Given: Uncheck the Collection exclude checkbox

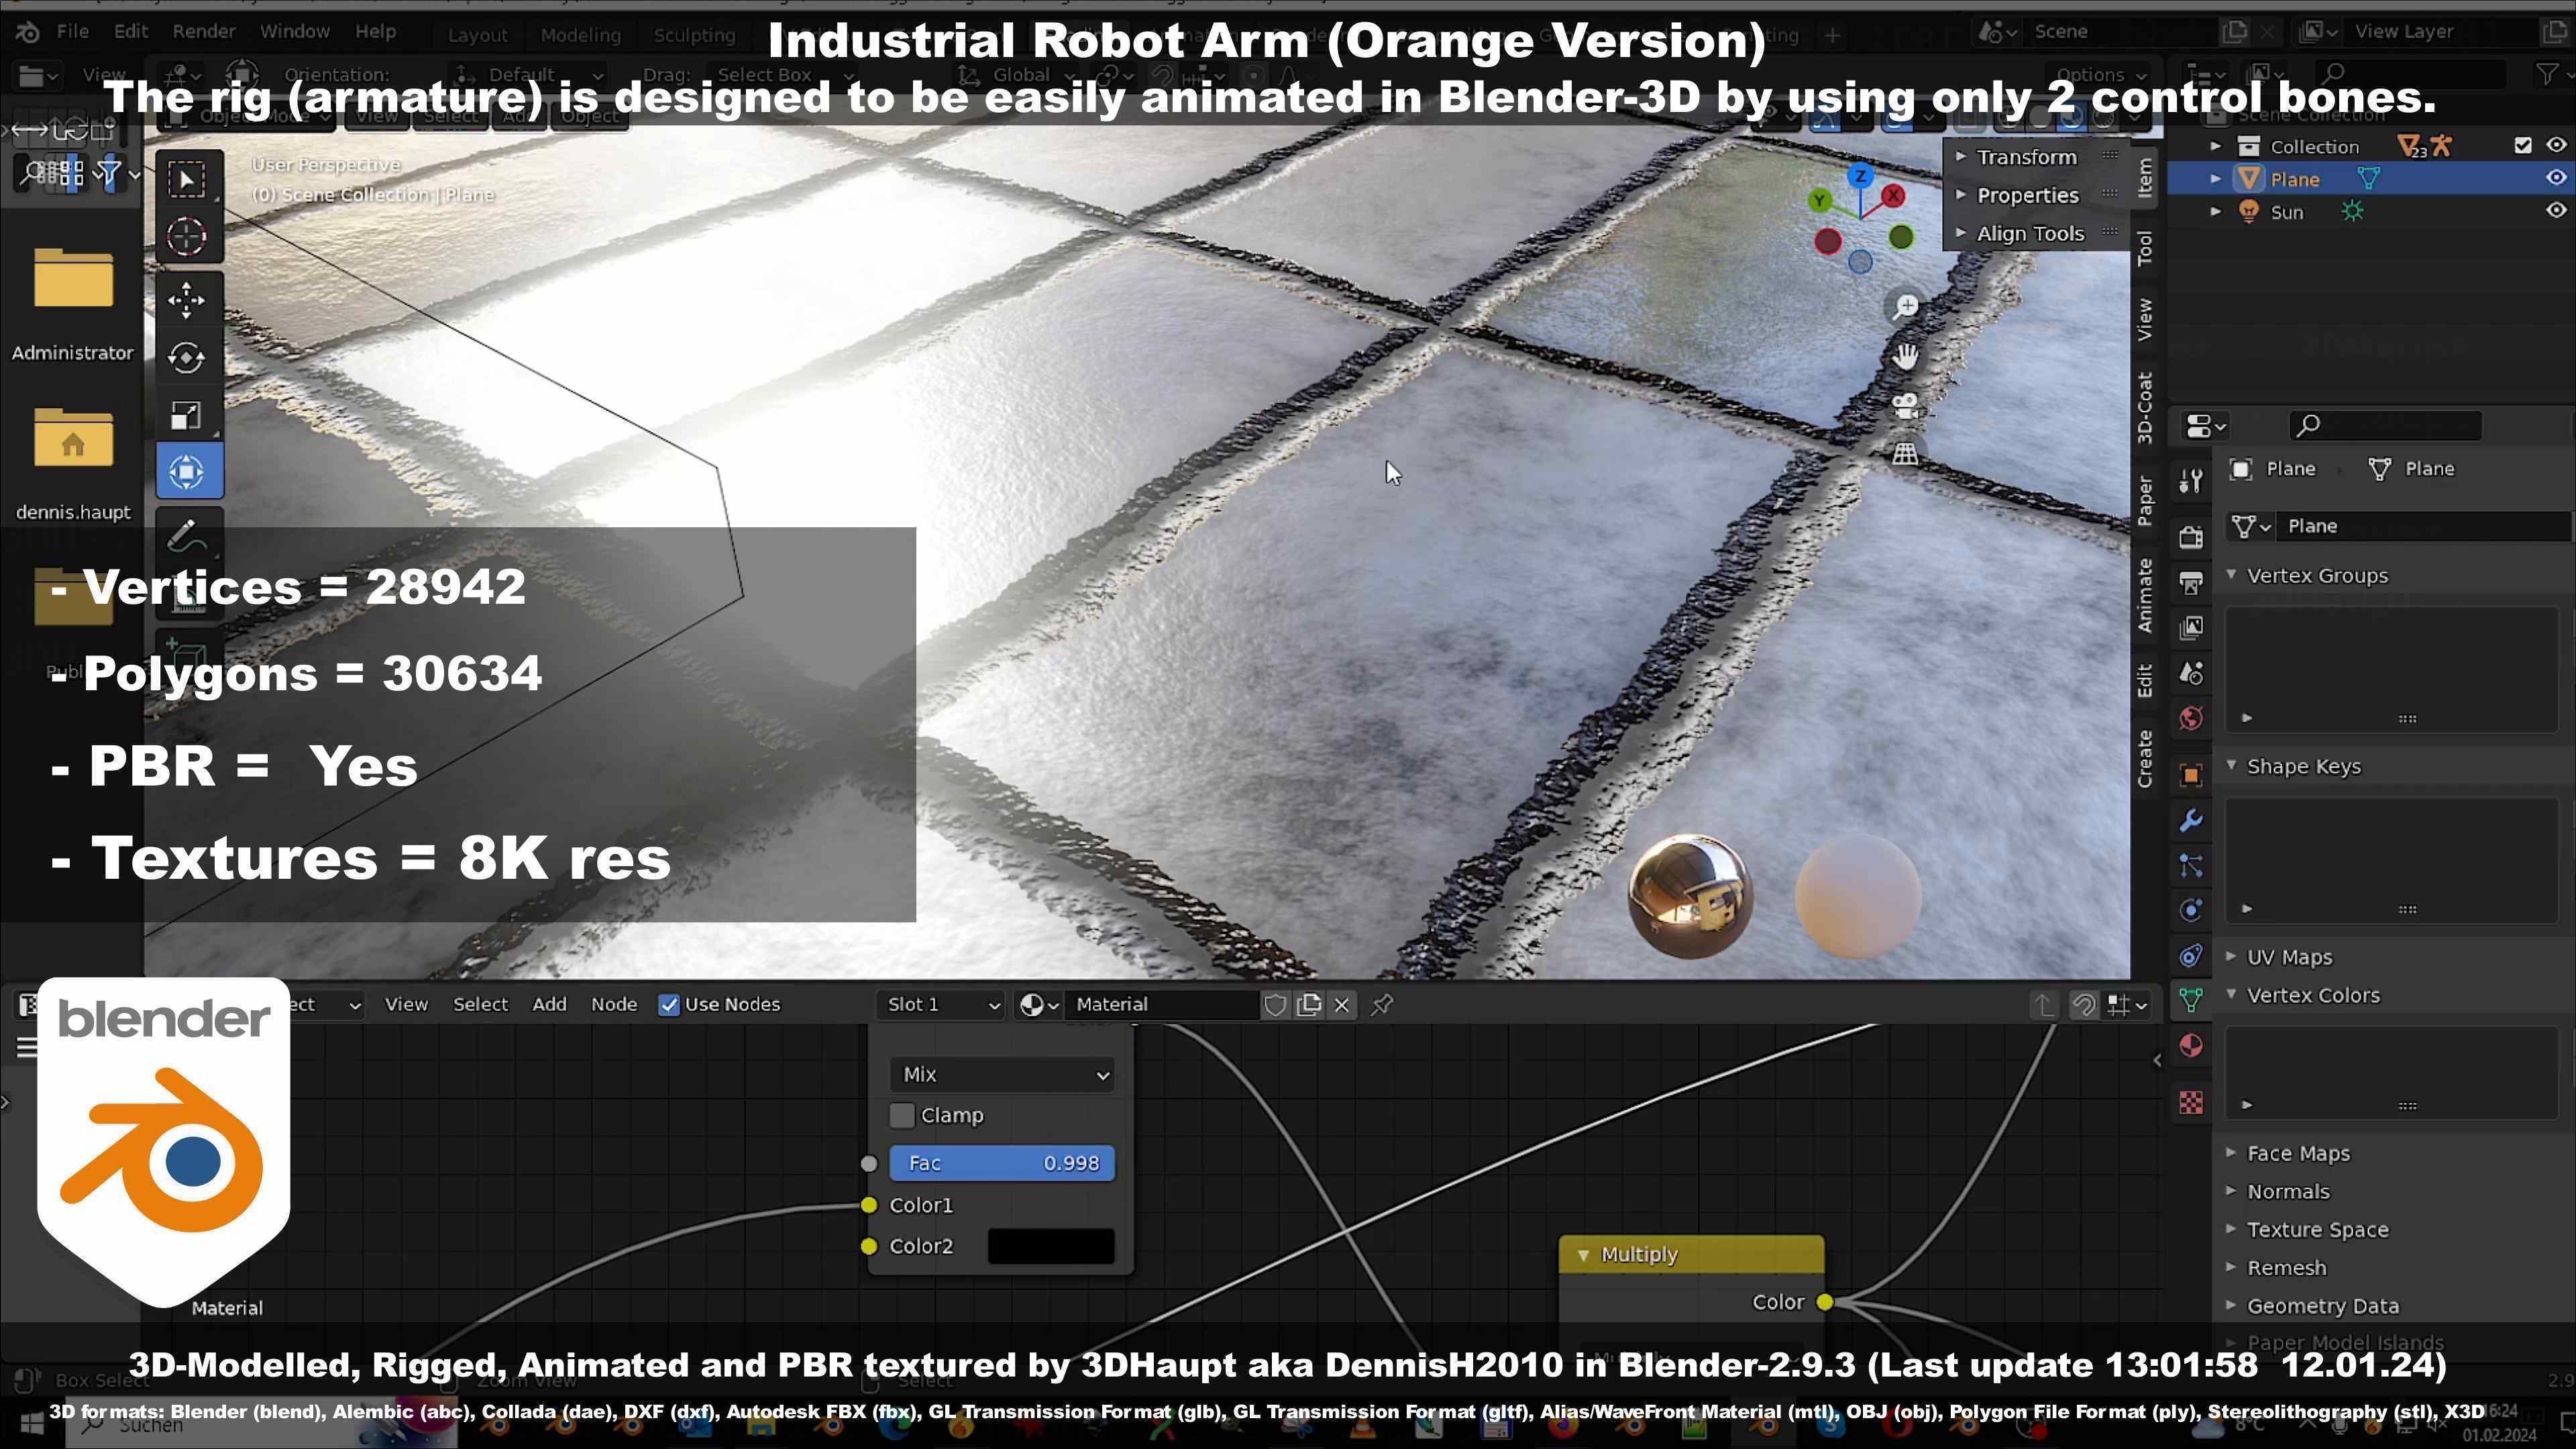Looking at the screenshot, I should (2523, 146).
